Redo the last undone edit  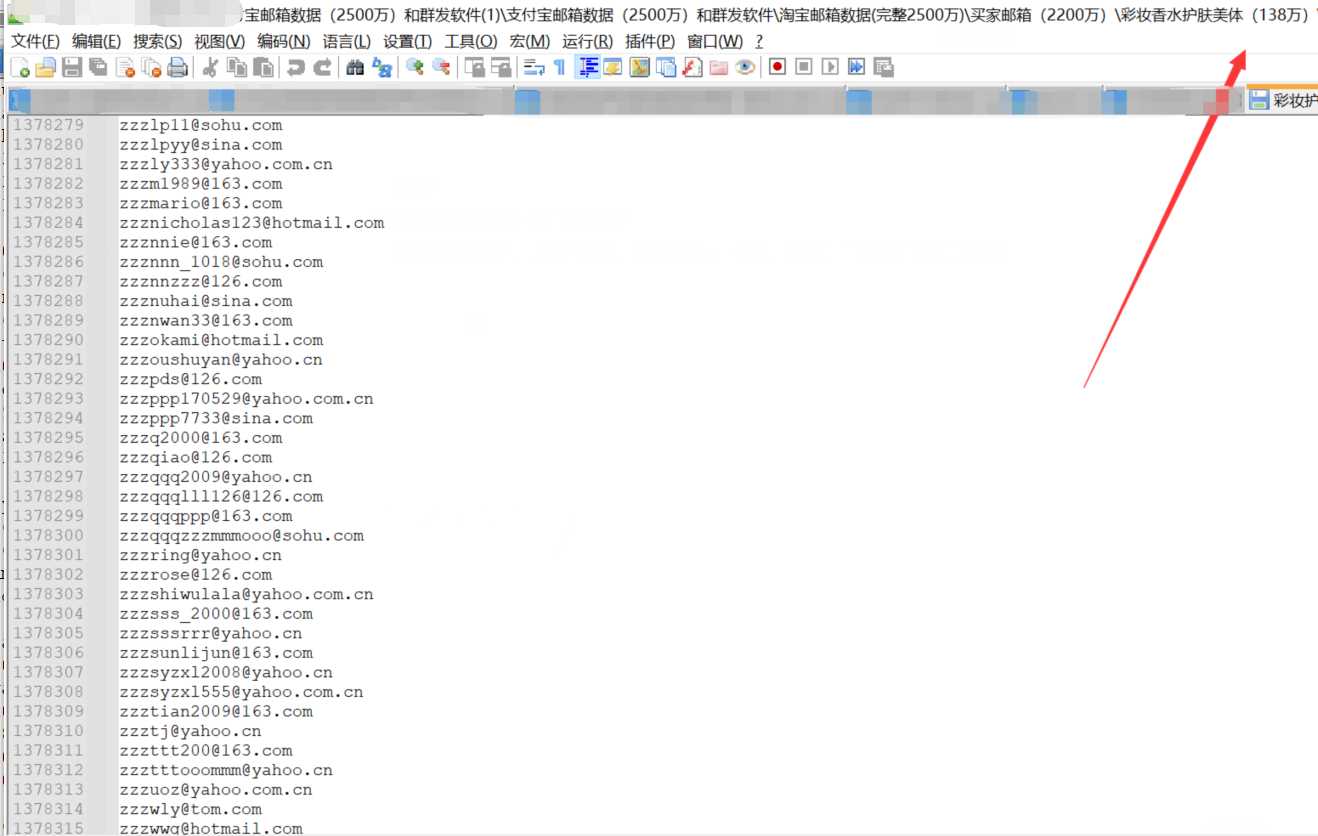pos(322,67)
